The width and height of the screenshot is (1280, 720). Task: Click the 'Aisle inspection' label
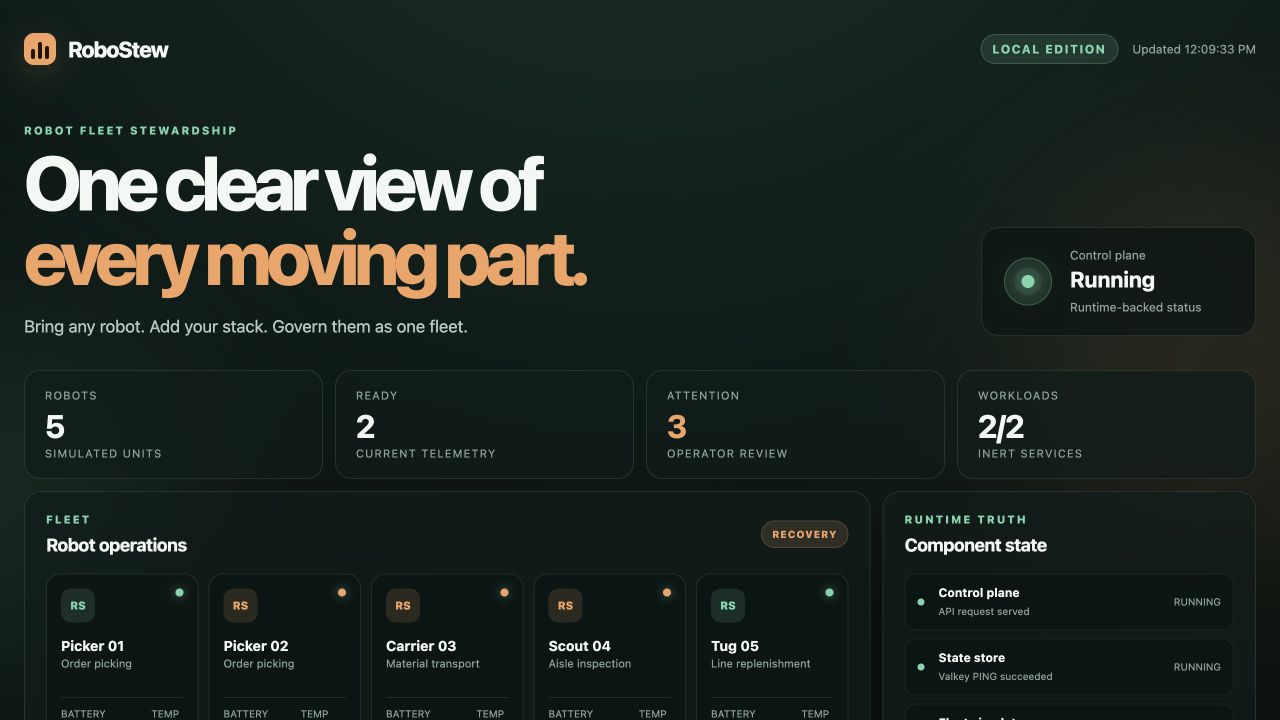pos(590,664)
